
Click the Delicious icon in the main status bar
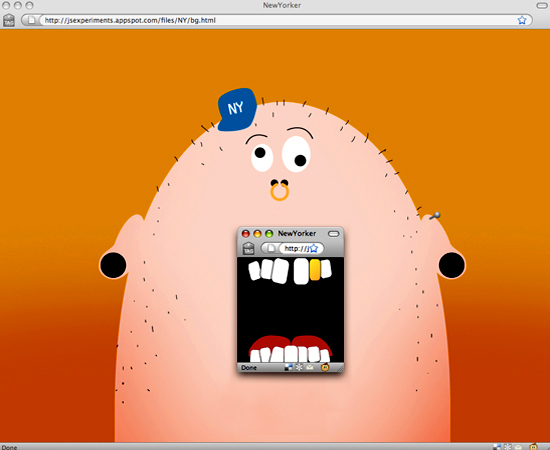click(x=497, y=447)
